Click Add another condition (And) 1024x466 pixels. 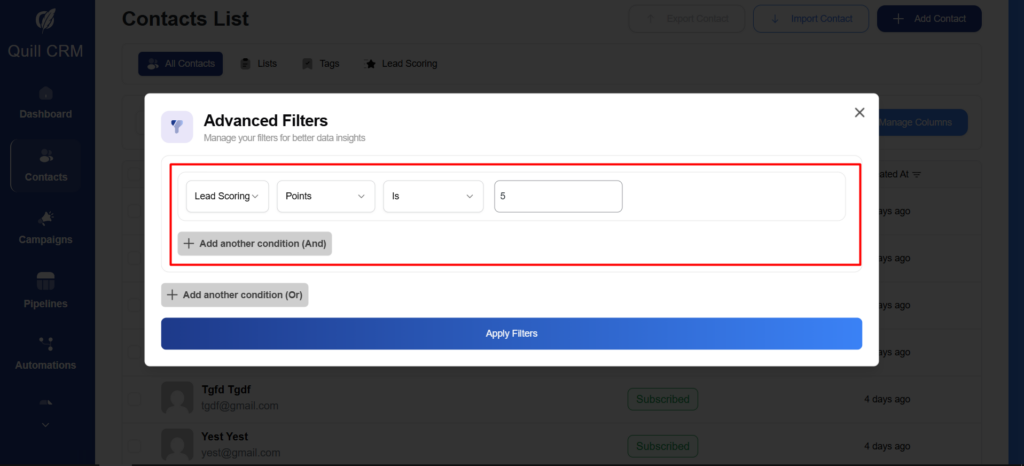click(255, 243)
